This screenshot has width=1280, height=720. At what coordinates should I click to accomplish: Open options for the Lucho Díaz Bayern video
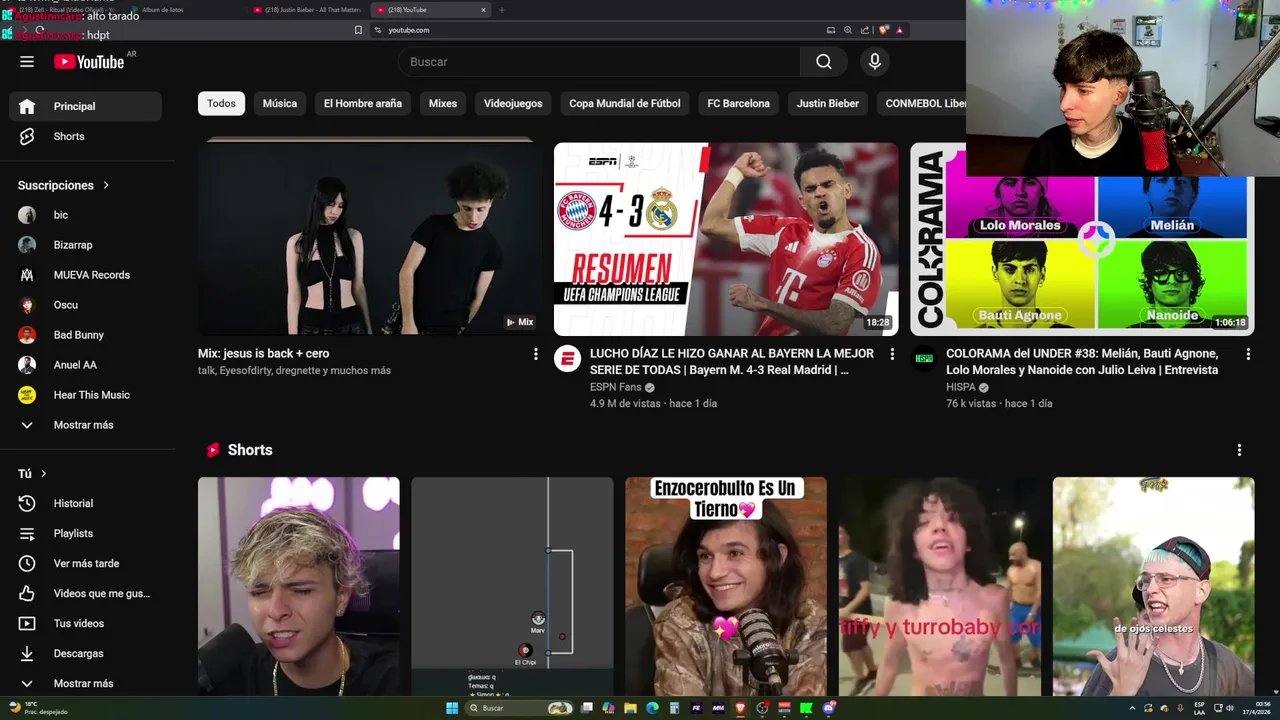click(892, 354)
